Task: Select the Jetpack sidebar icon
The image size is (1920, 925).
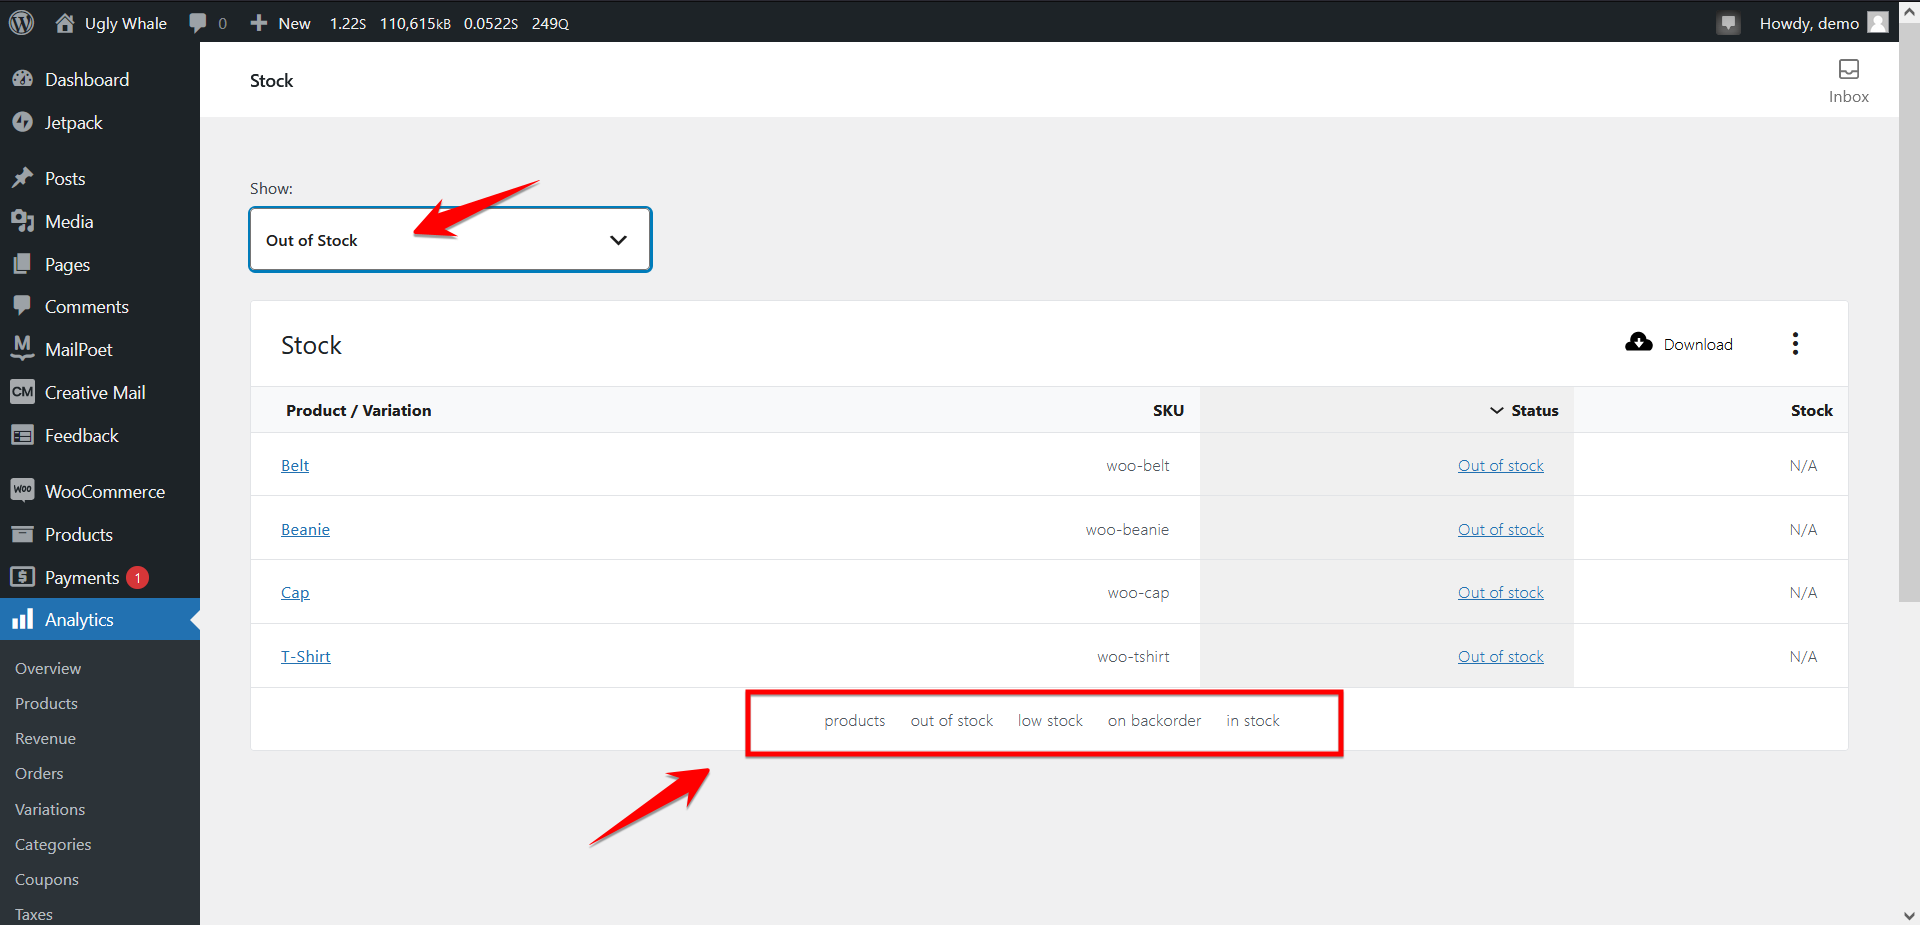Action: pyautogui.click(x=24, y=122)
